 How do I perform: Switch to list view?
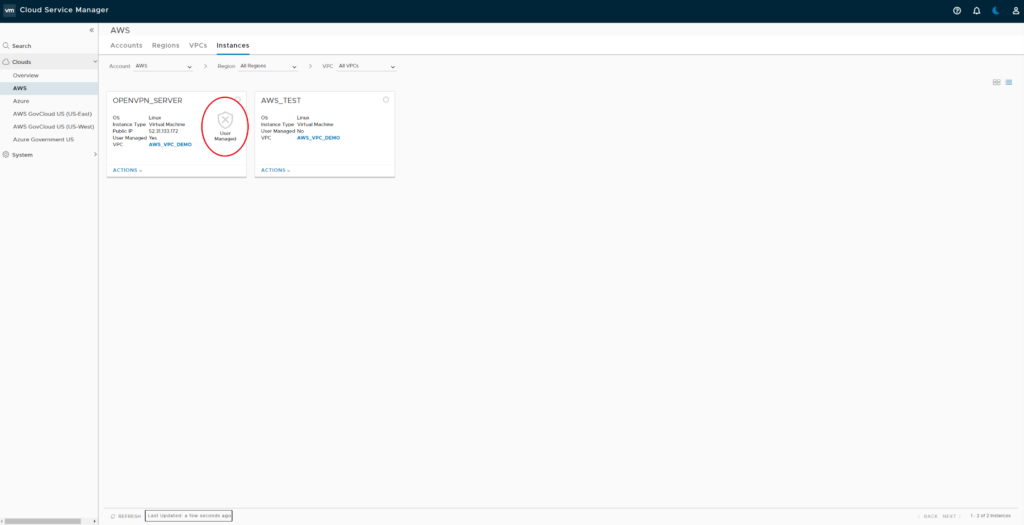point(1009,82)
